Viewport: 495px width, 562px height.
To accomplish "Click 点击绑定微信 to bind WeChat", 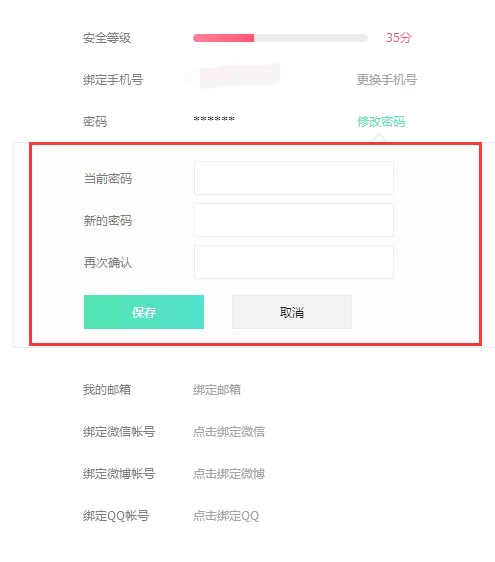I will (x=229, y=432).
